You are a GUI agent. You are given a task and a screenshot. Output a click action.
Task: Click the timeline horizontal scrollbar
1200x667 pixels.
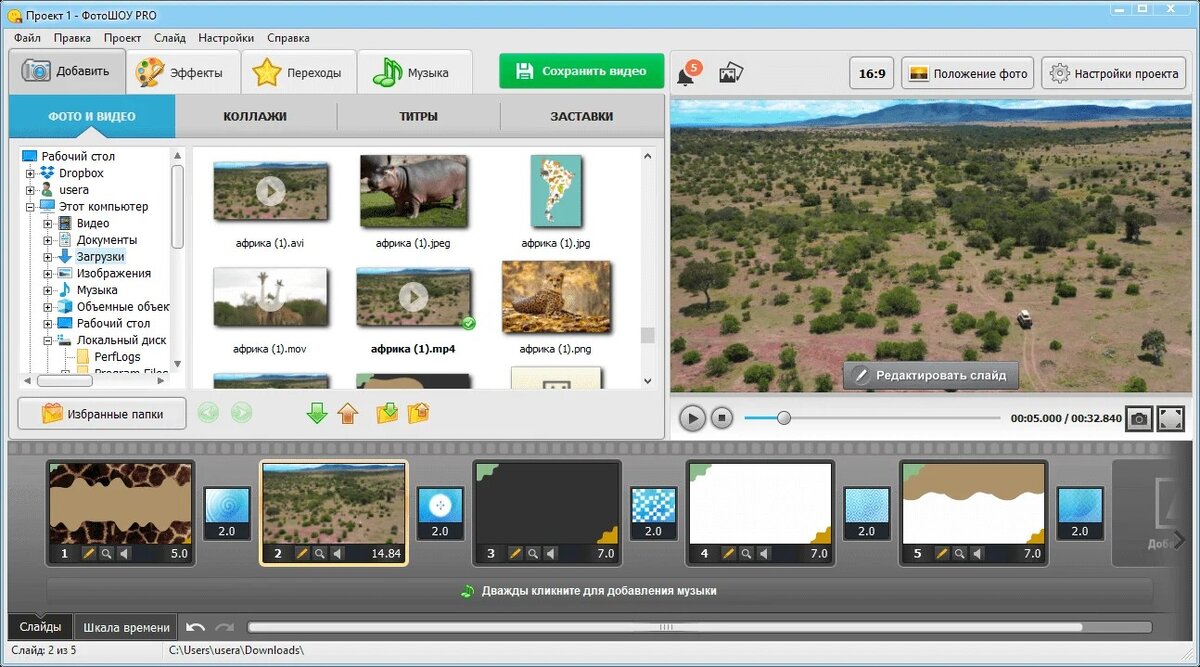(665, 627)
